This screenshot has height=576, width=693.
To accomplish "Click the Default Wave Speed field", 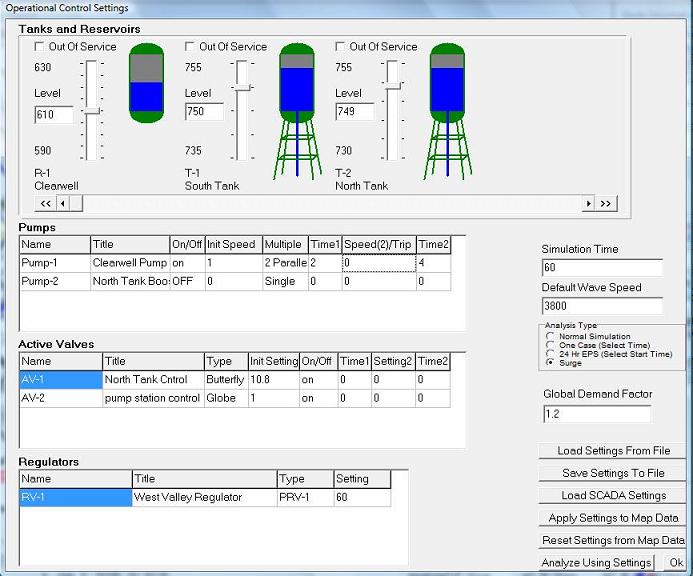I will click(602, 306).
